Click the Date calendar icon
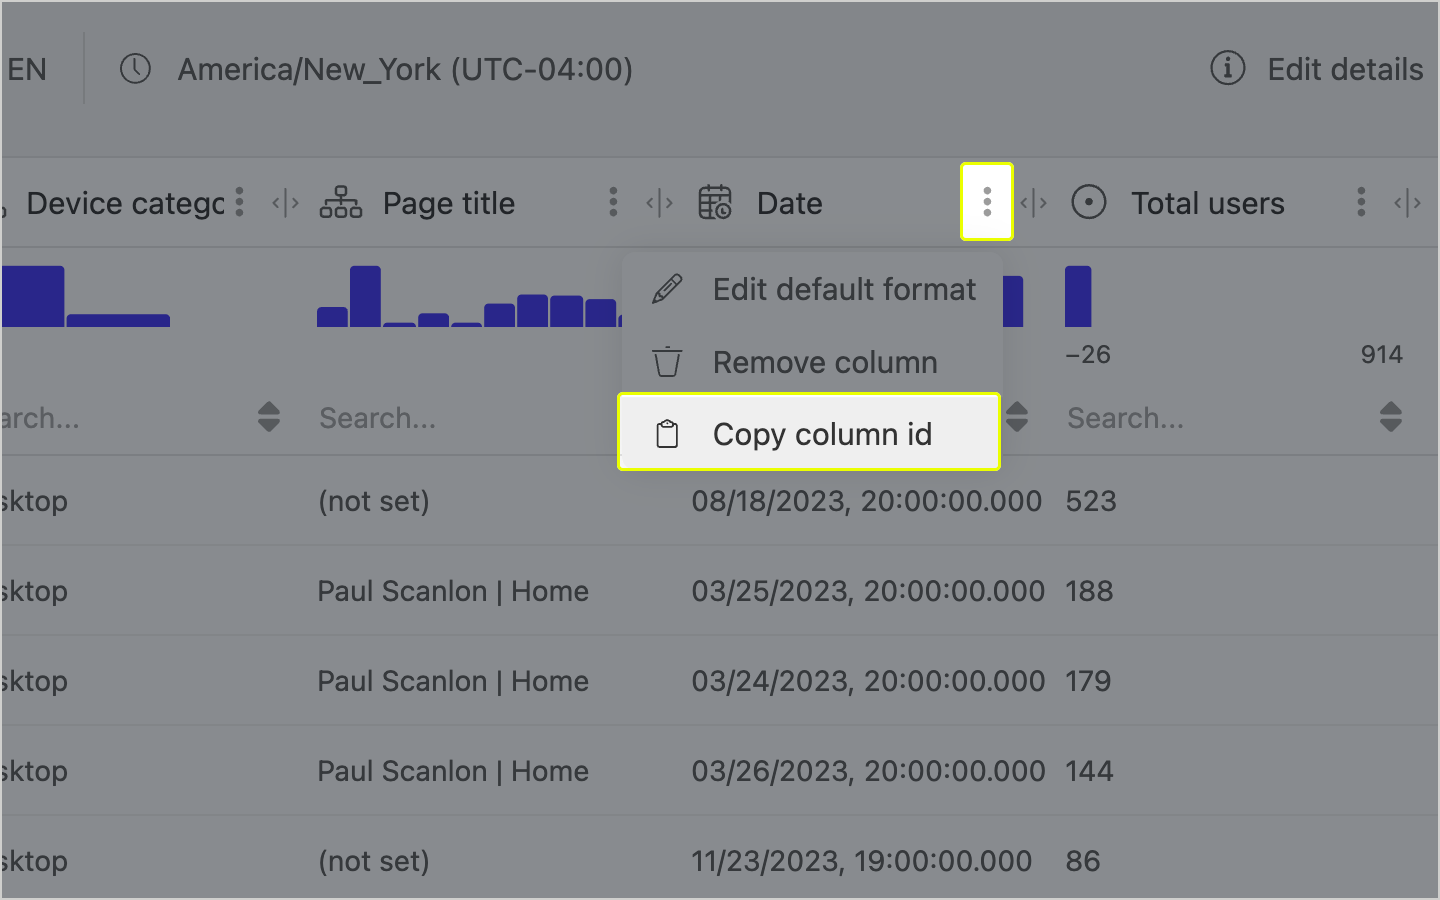Image resolution: width=1440 pixels, height=900 pixels. [715, 202]
